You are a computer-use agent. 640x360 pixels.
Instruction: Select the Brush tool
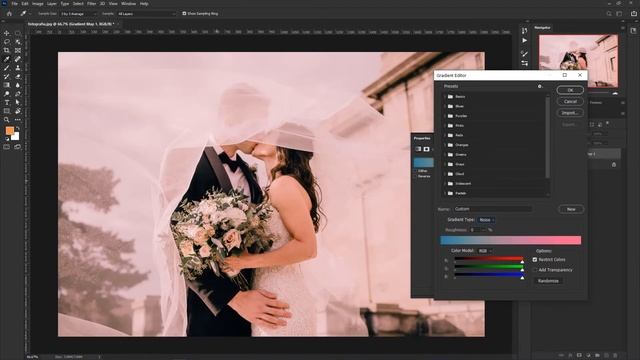click(7, 68)
